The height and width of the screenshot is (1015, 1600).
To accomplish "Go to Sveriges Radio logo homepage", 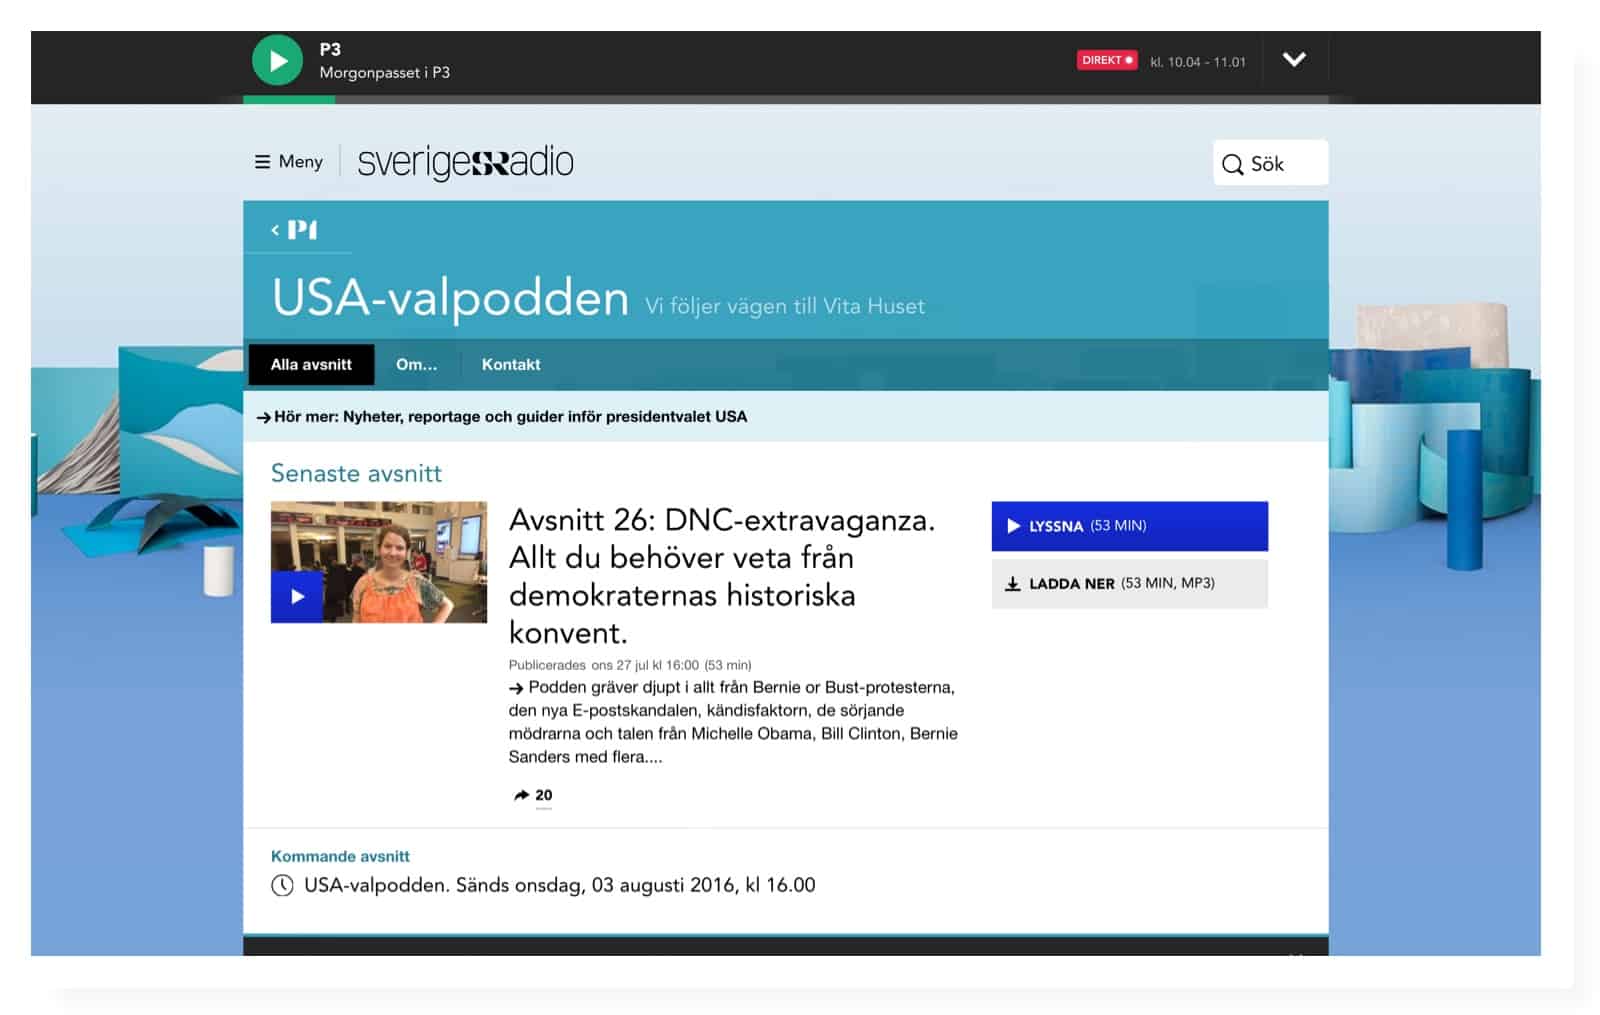I will pos(465,162).
